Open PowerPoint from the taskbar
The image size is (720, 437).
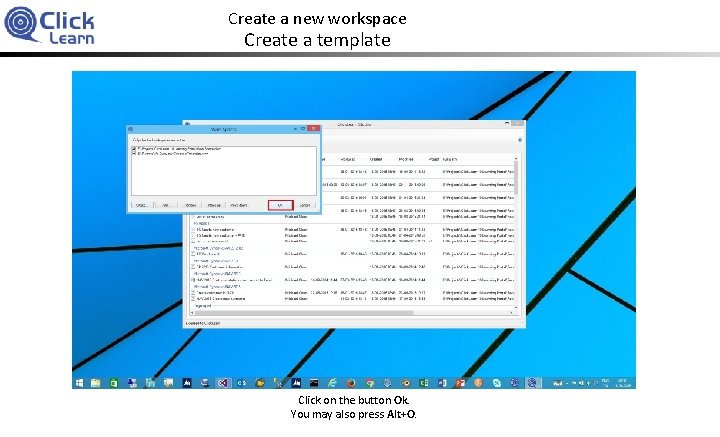460,383
